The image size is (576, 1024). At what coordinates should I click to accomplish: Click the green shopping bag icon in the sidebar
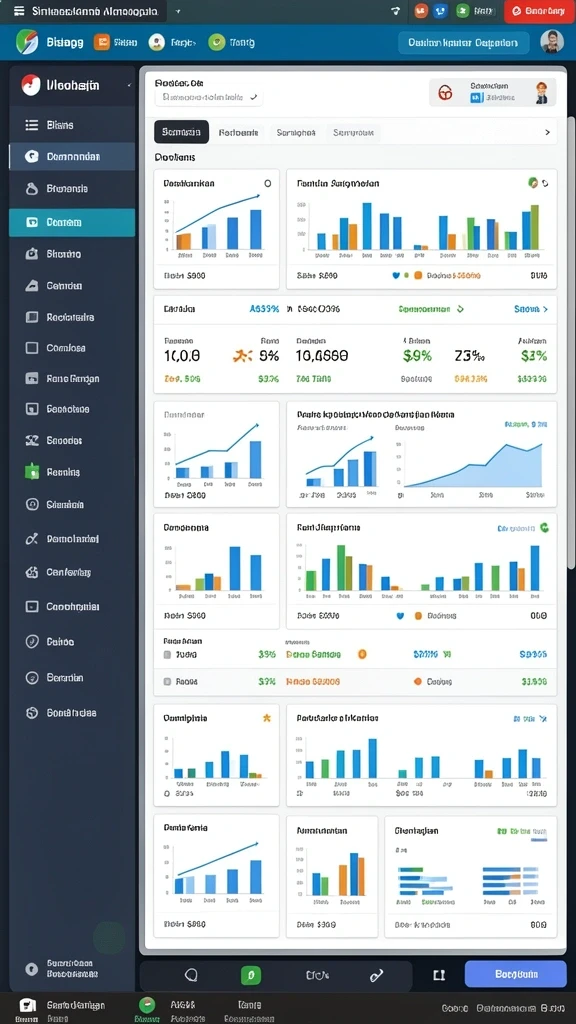(x=31, y=472)
